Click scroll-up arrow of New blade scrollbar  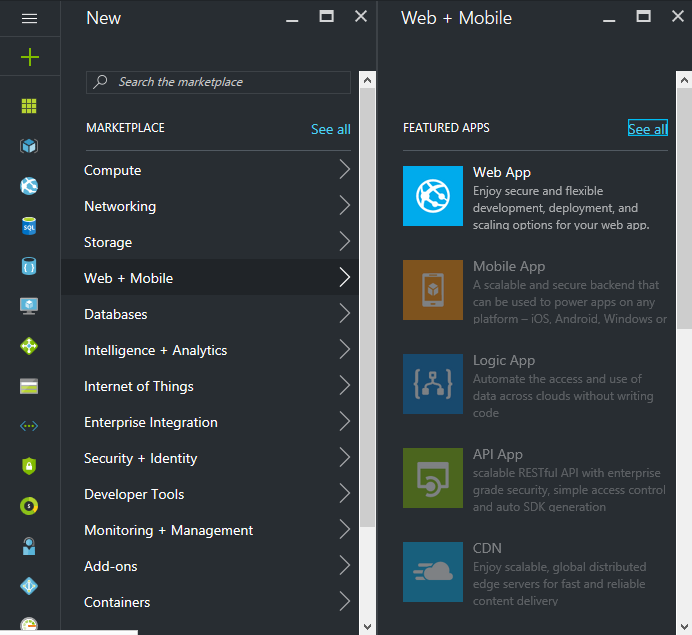tap(367, 80)
